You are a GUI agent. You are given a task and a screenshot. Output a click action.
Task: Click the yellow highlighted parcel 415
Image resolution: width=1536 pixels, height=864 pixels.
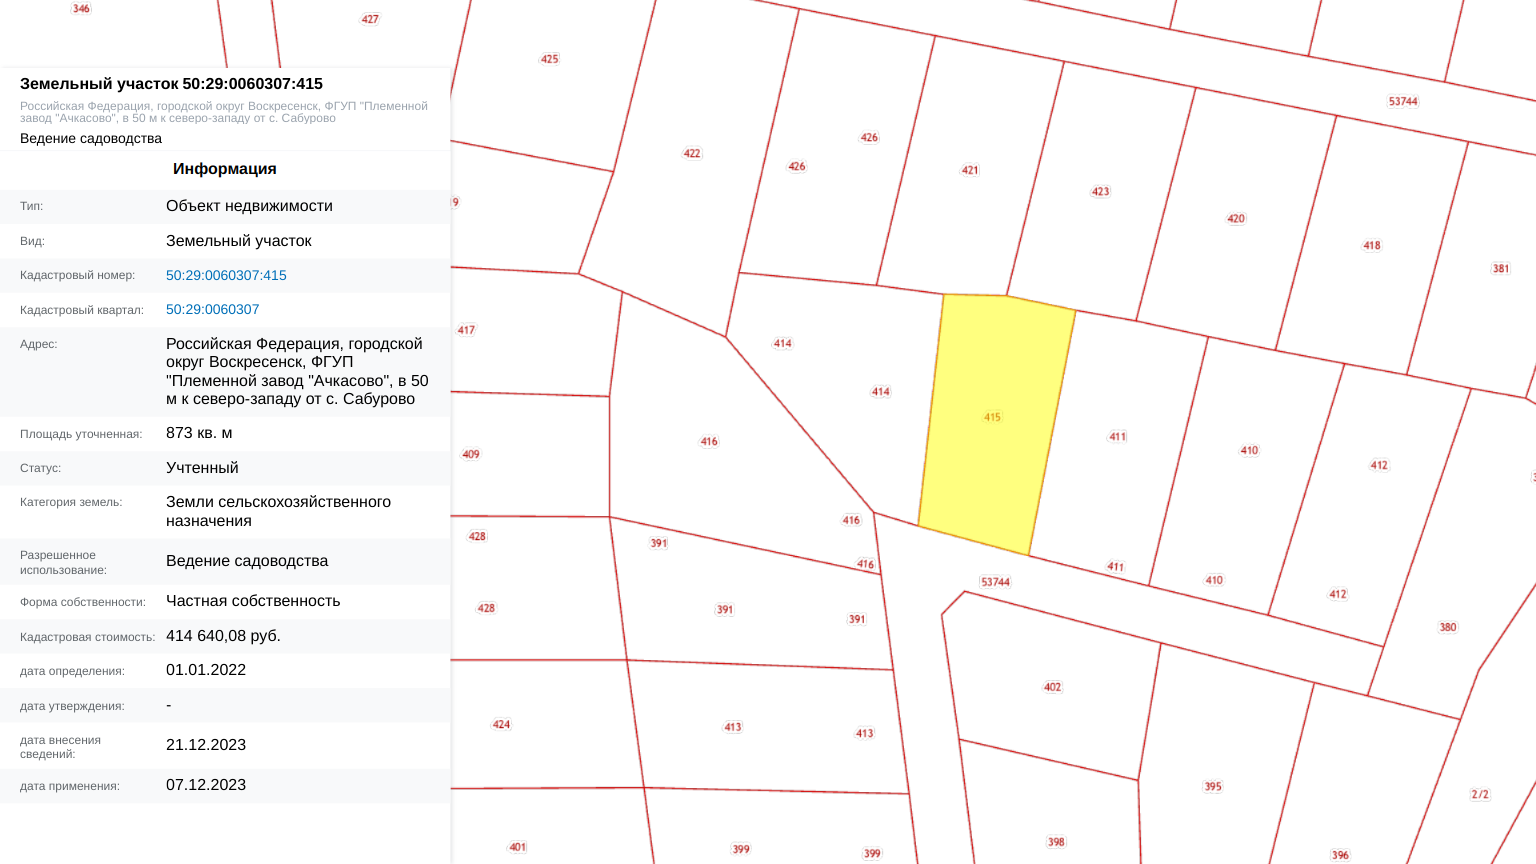[x=992, y=417]
